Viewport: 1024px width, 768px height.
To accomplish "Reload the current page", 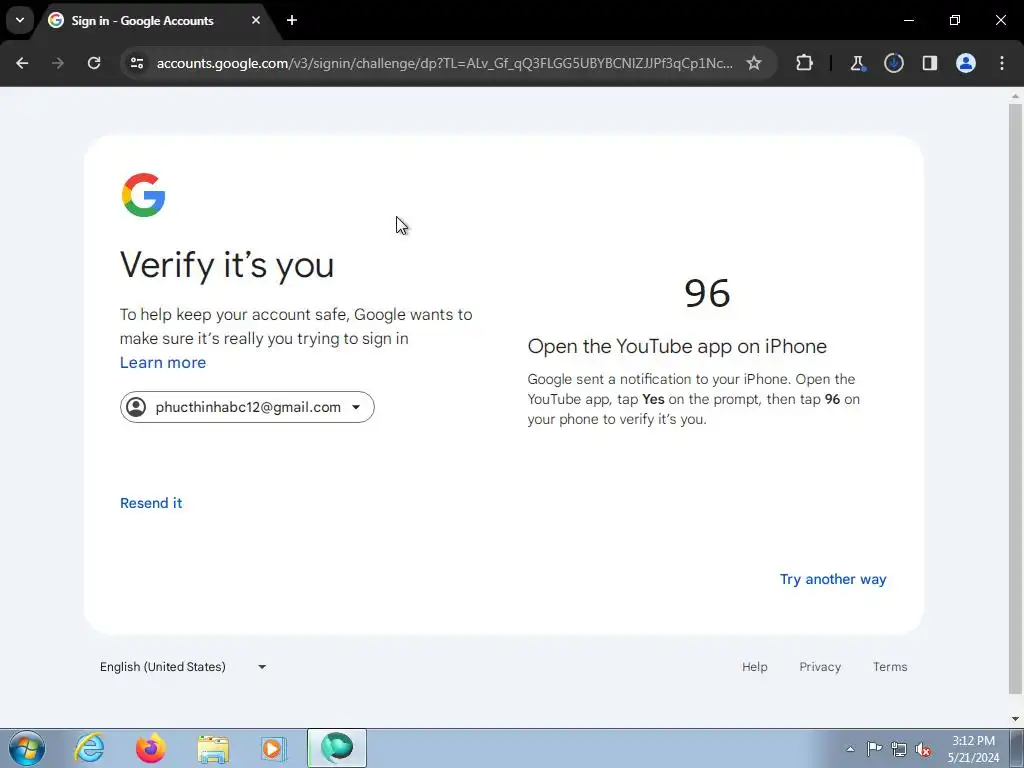I will [94, 63].
